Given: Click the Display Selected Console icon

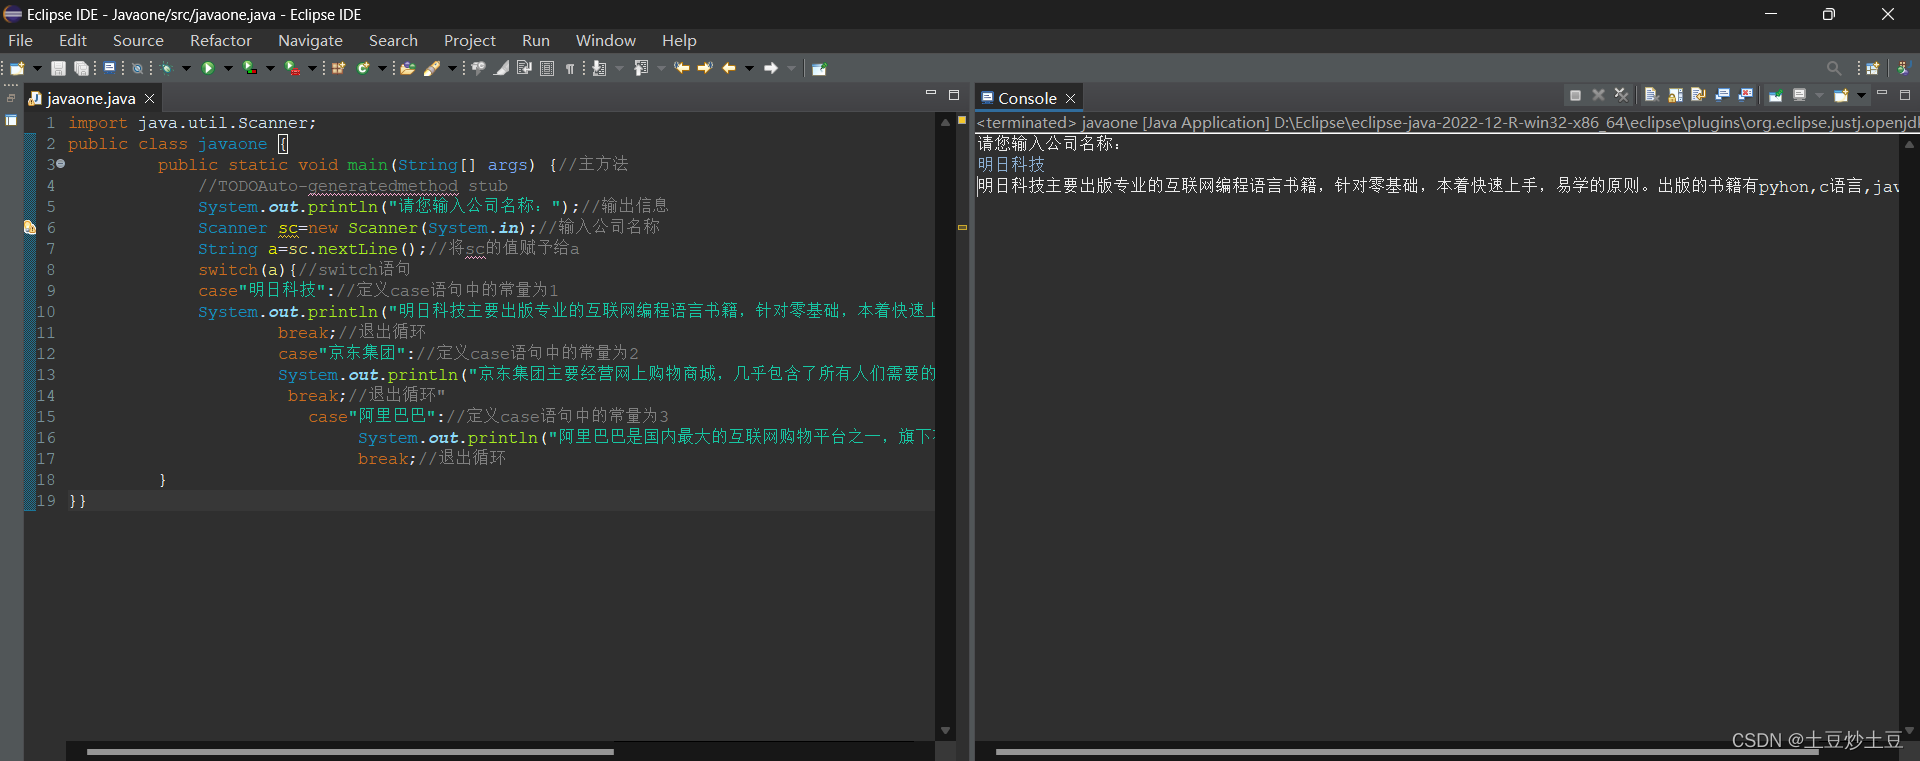Looking at the screenshot, I should pos(1799,95).
